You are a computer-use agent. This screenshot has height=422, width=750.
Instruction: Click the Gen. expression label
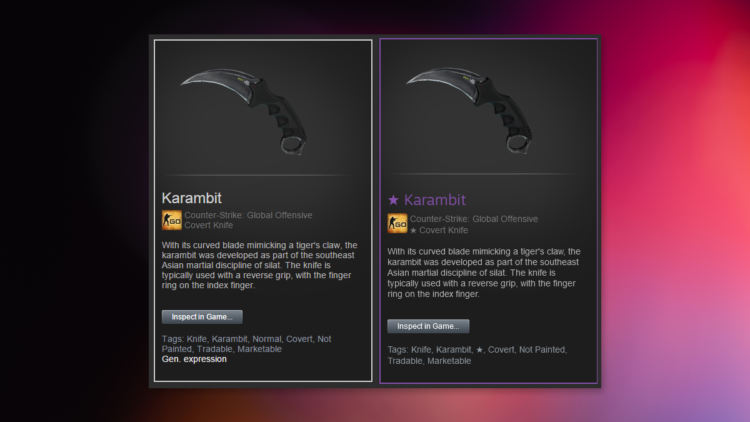194,359
